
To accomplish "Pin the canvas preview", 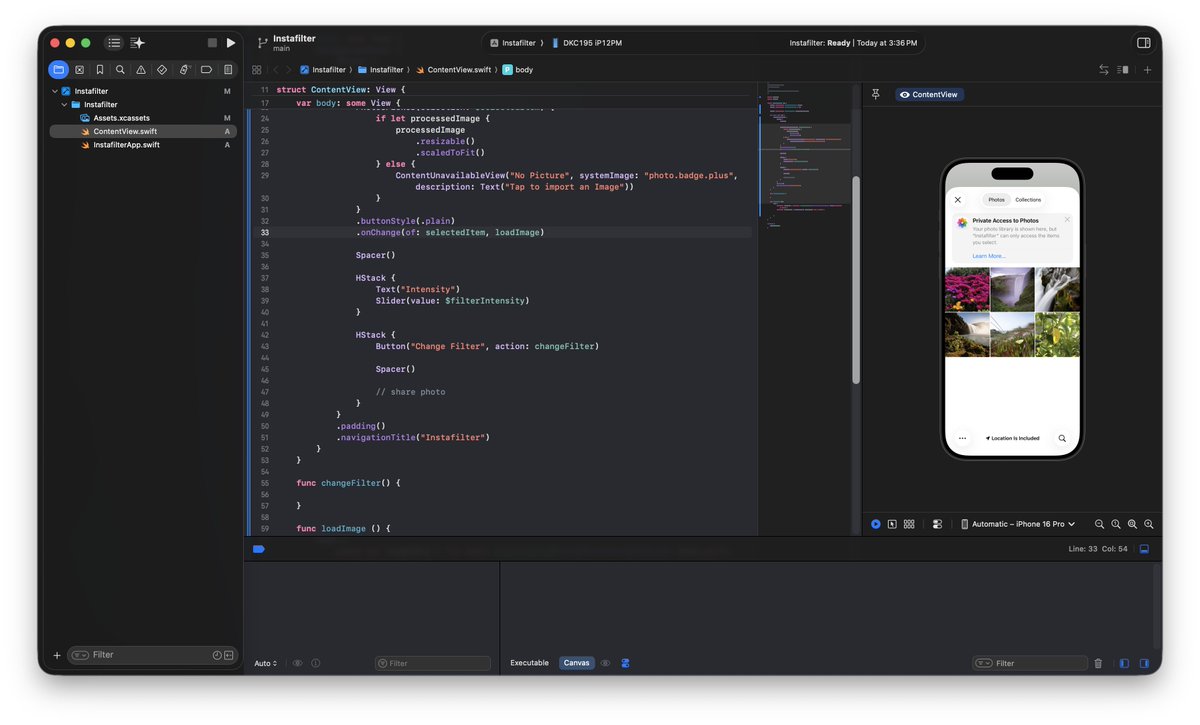I will pyautogui.click(x=876, y=94).
